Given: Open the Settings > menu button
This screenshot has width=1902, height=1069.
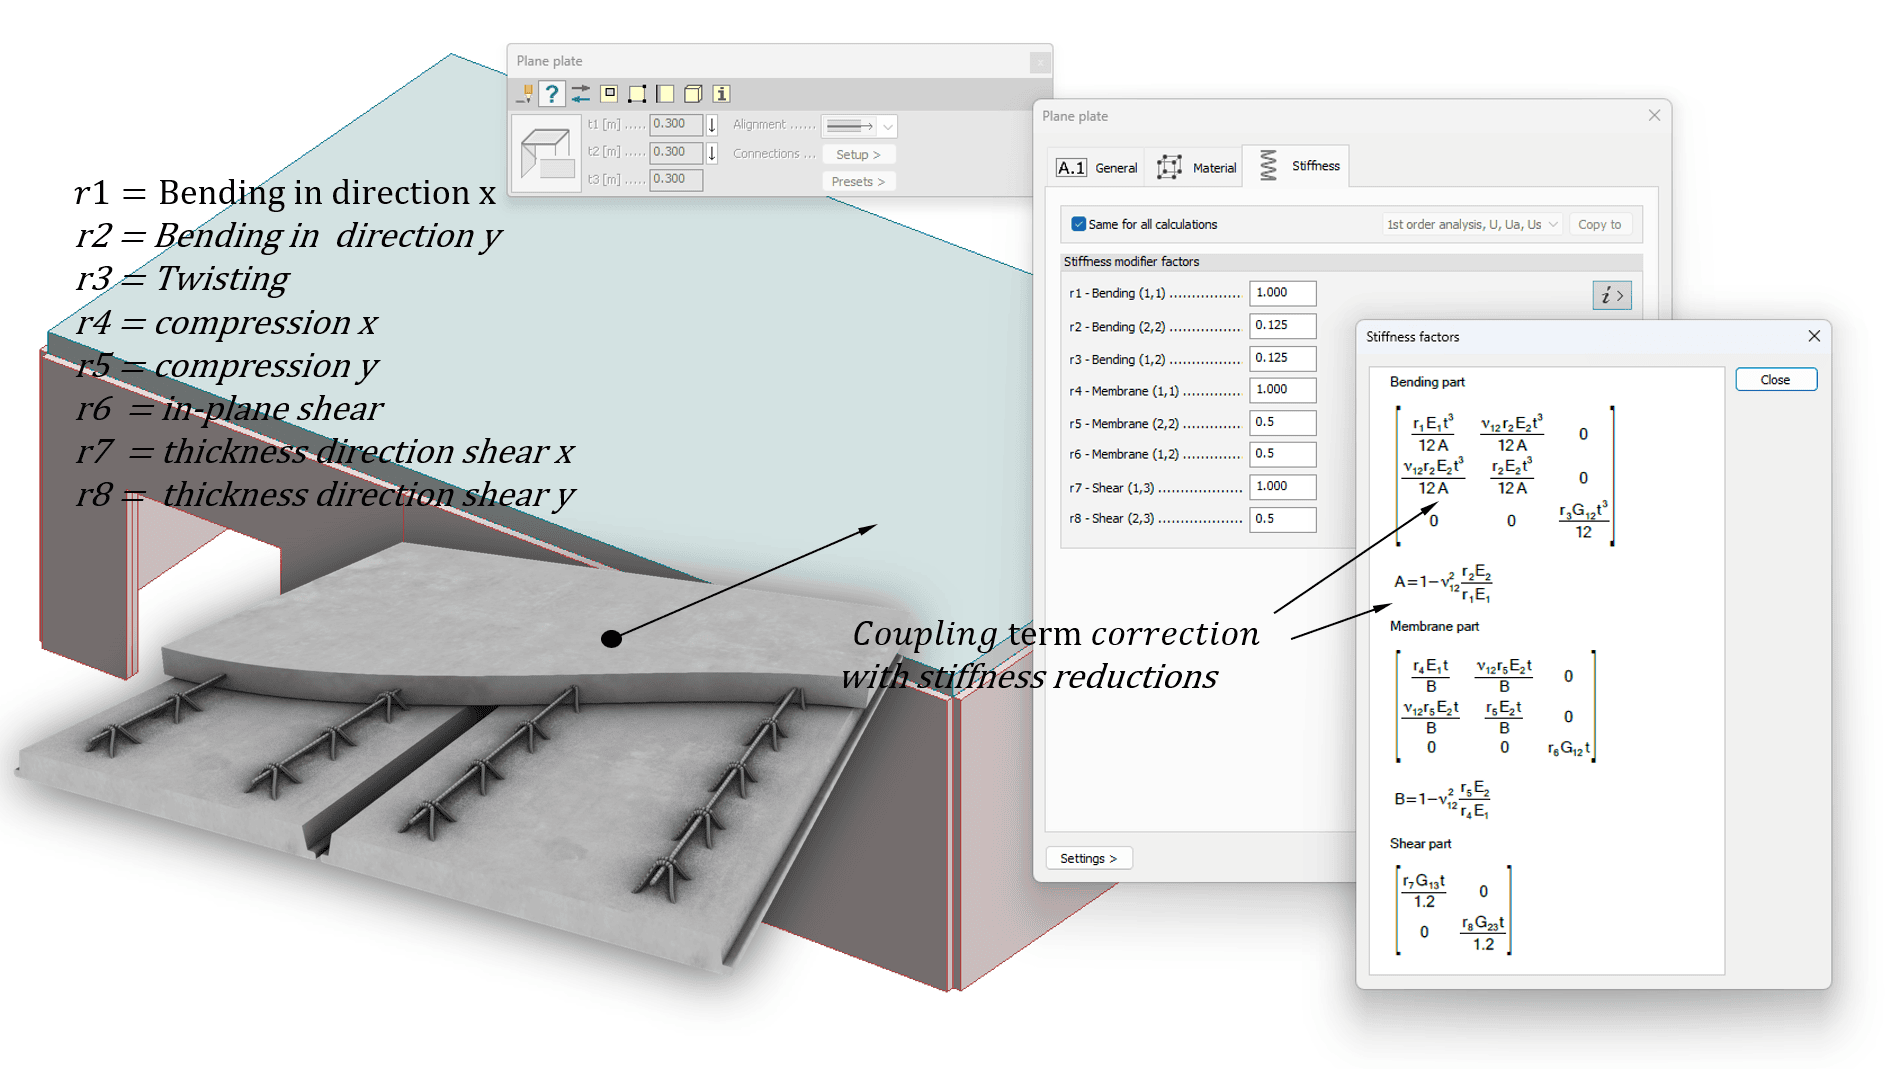Looking at the screenshot, I should click(x=1089, y=859).
